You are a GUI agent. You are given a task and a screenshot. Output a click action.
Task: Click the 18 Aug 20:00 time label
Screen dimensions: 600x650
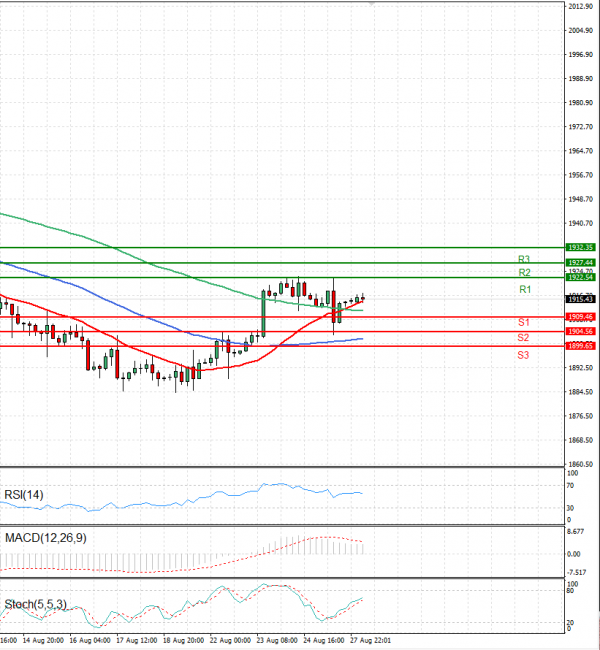coord(183,640)
